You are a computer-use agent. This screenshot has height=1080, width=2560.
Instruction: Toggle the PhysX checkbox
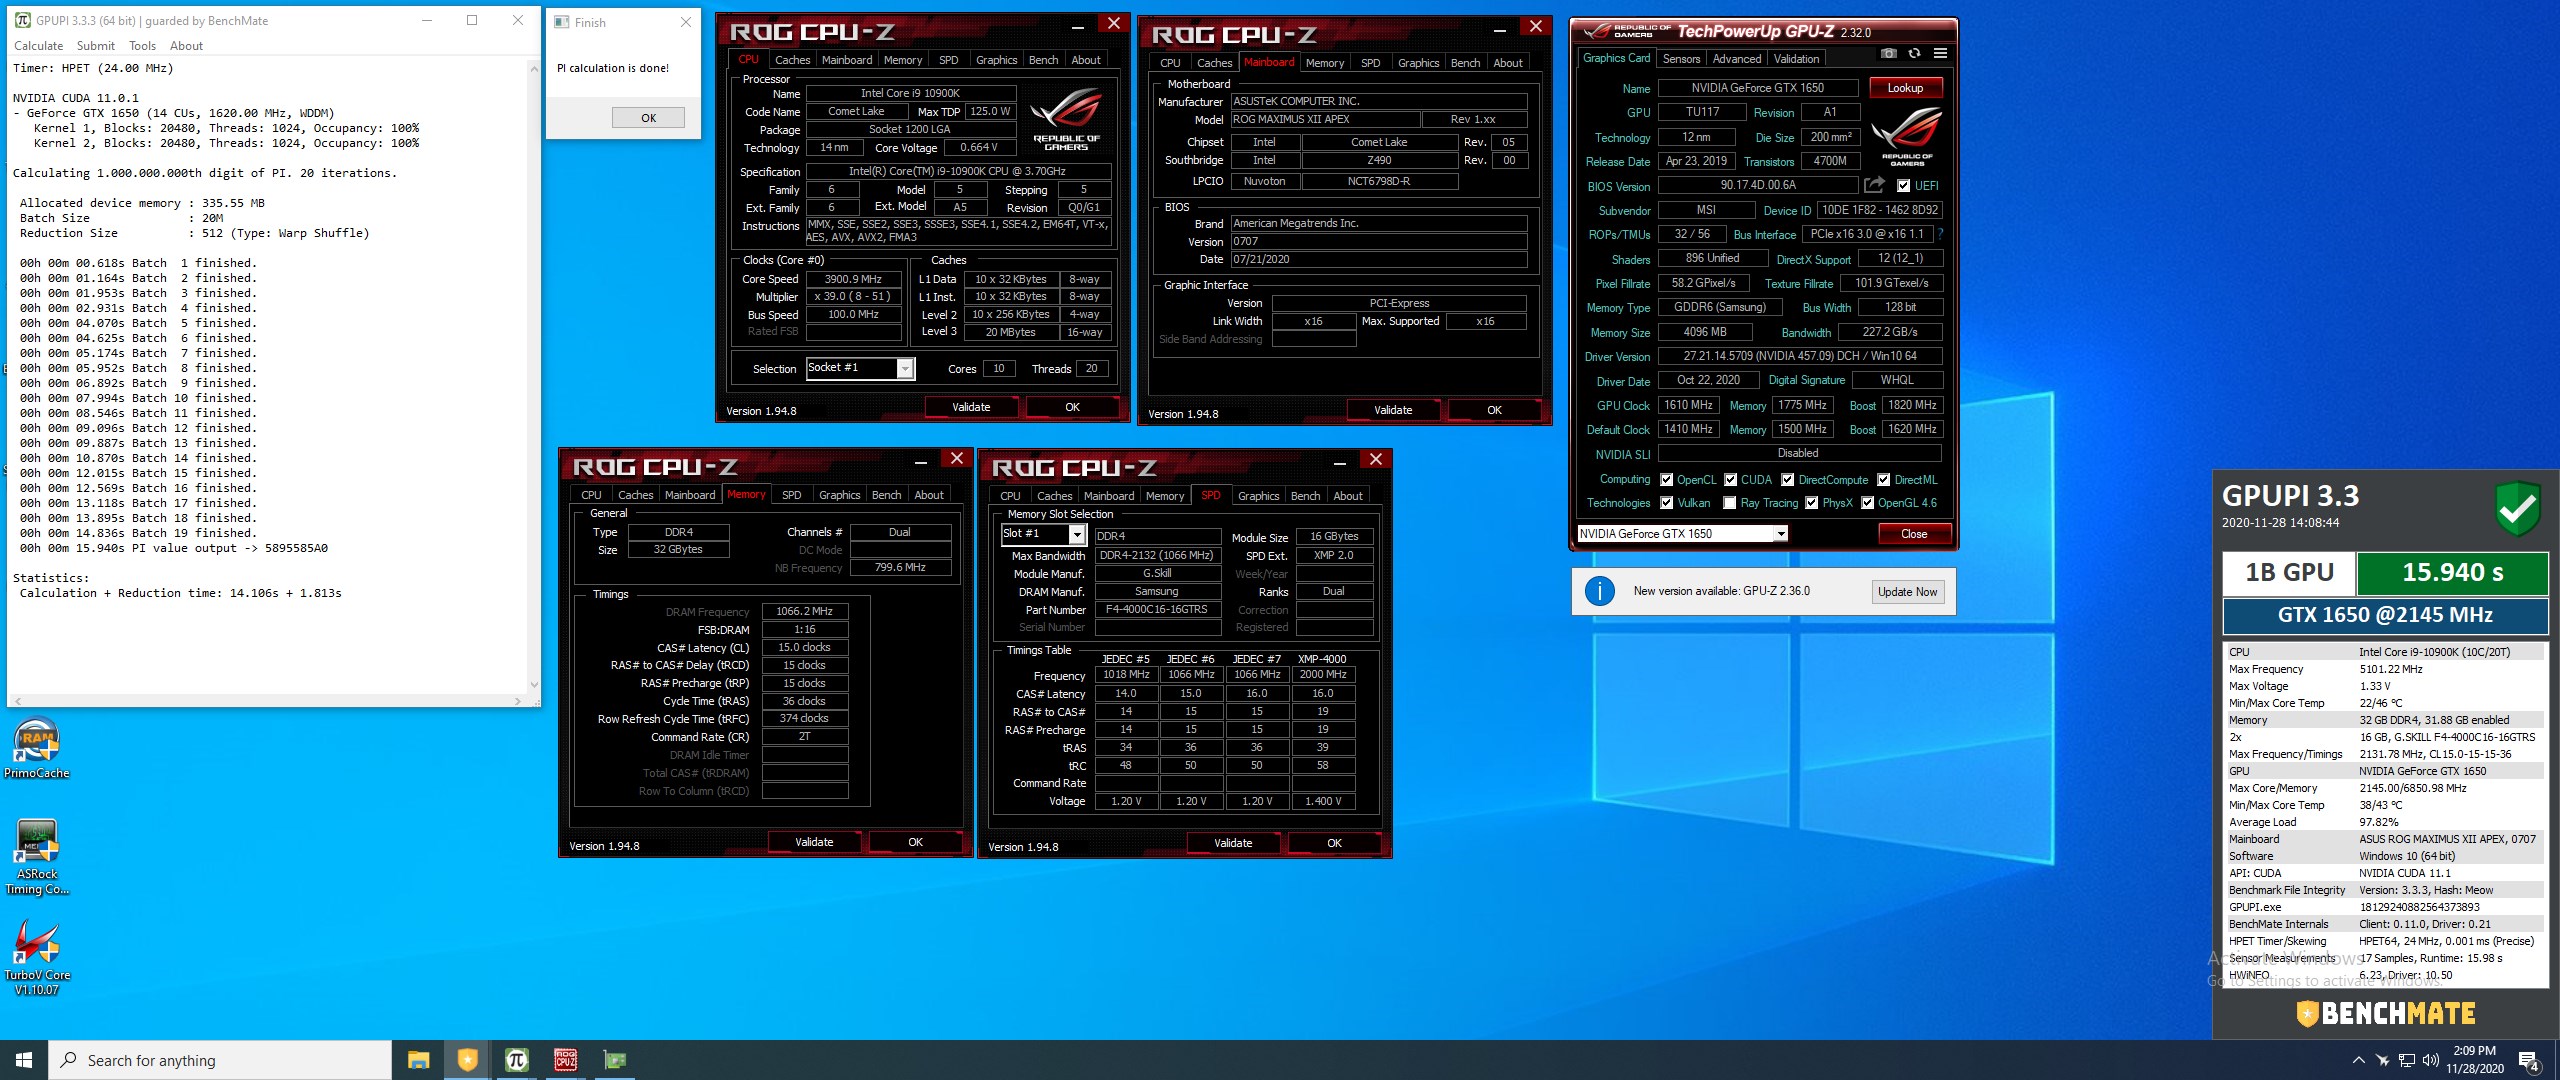(x=1811, y=503)
